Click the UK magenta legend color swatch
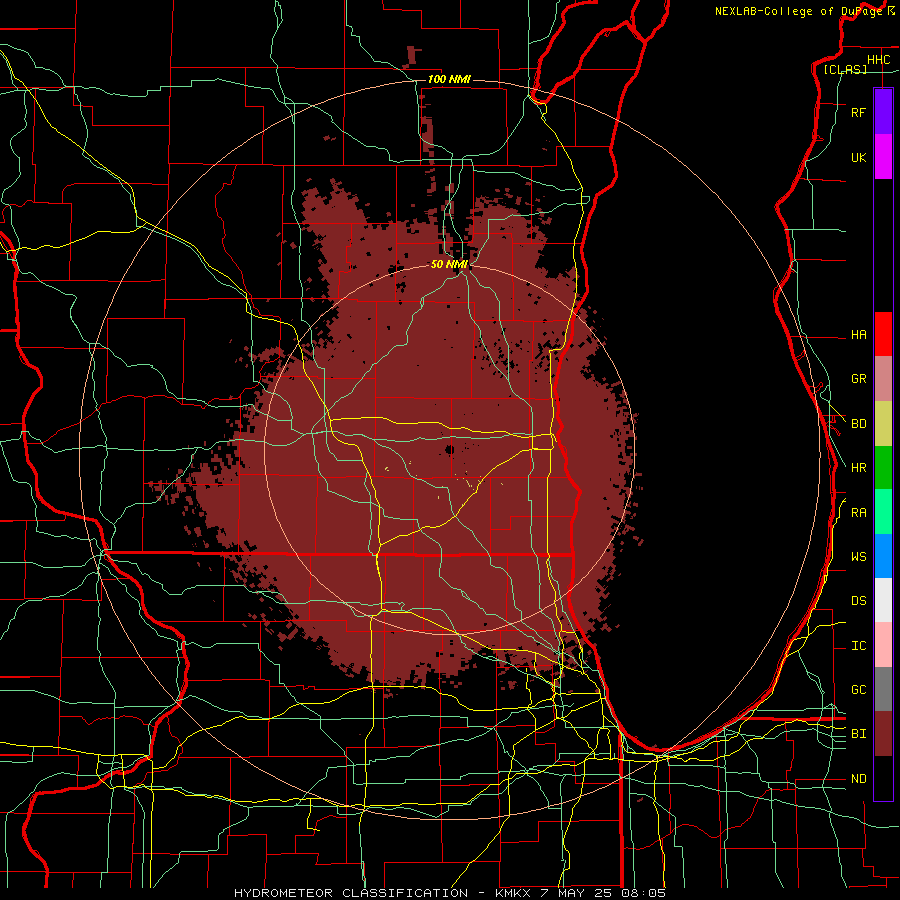Image resolution: width=900 pixels, height=900 pixels. 883,157
